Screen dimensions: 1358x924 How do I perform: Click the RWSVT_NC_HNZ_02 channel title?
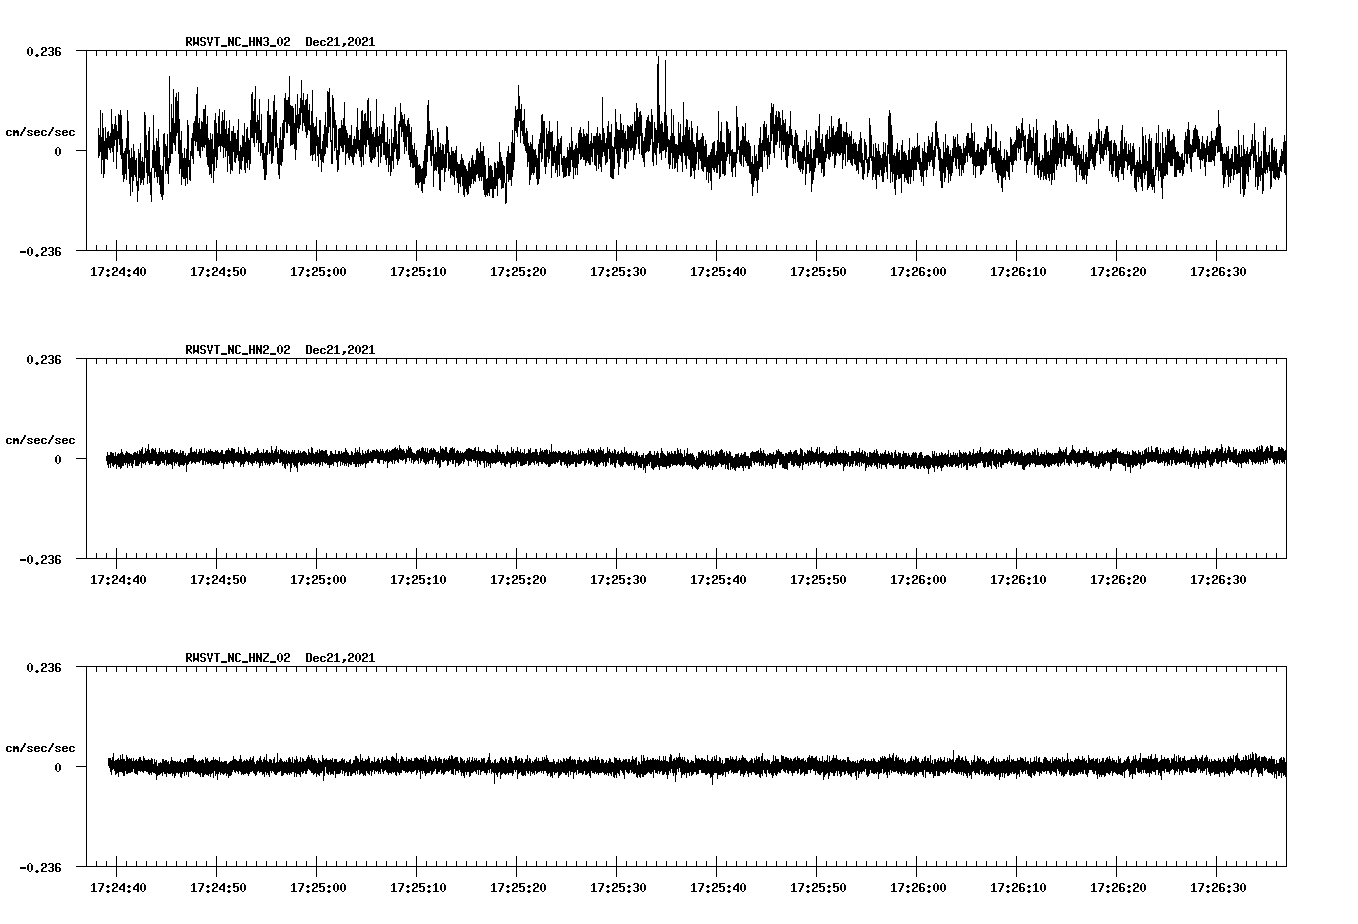(x=238, y=658)
